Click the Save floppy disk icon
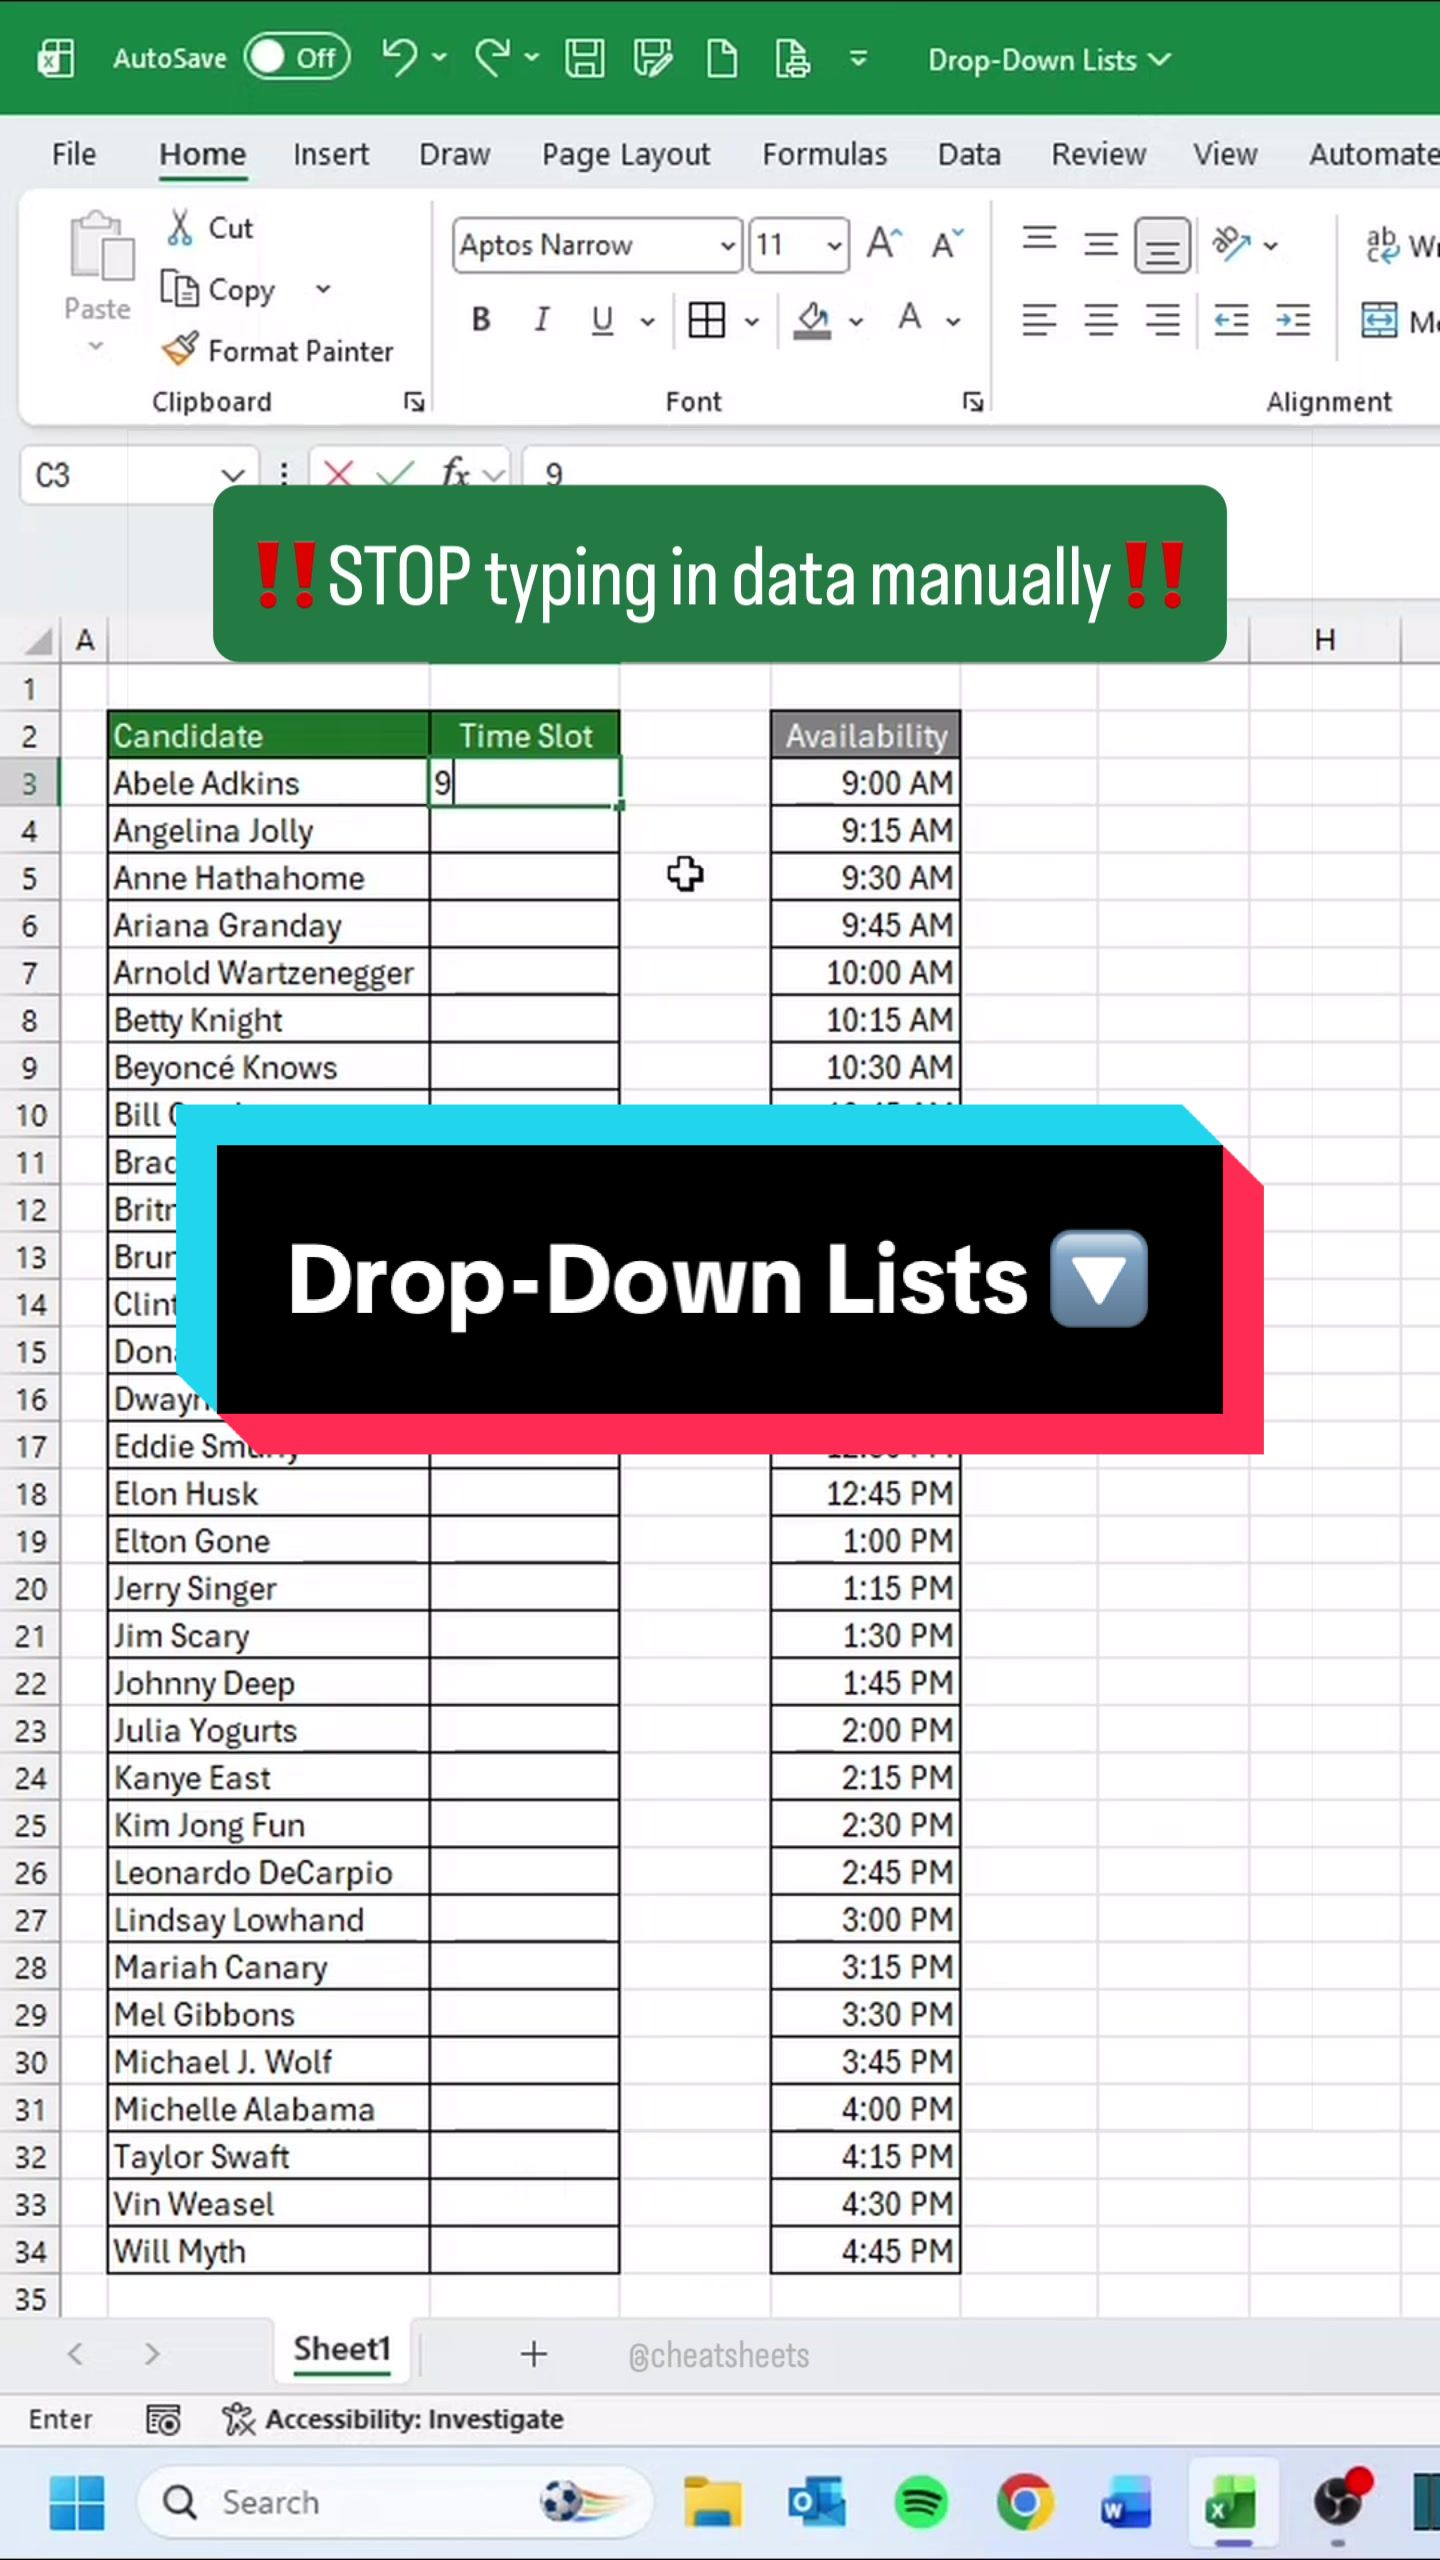The image size is (1440, 2560). tap(585, 58)
